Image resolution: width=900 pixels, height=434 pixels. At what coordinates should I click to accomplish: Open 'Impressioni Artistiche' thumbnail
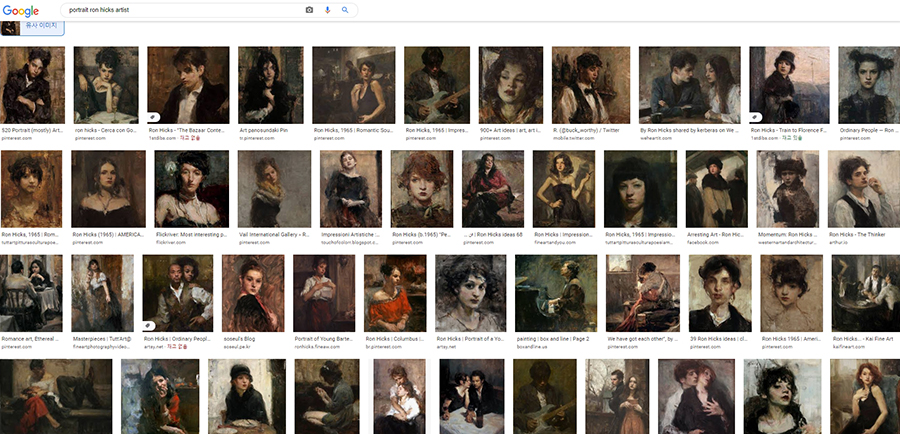(351, 189)
